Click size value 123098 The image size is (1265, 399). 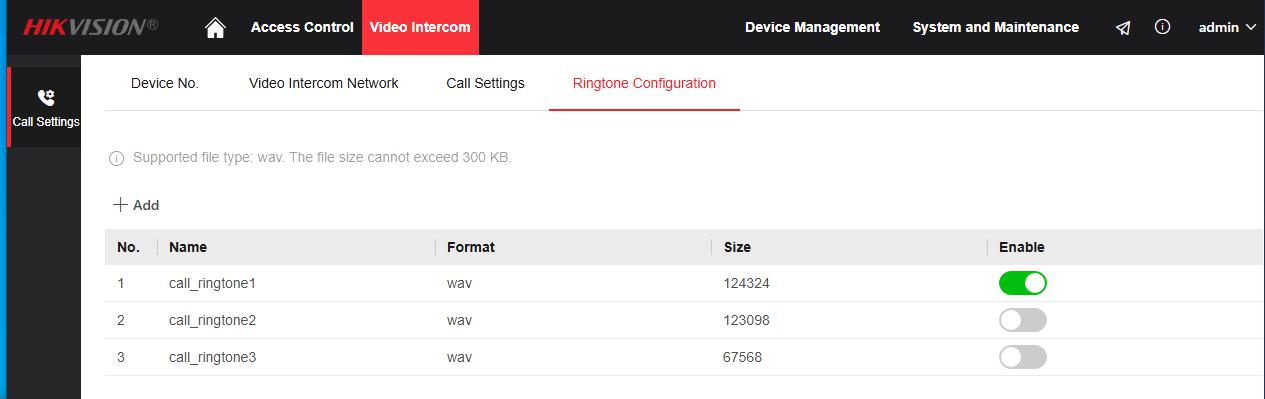(746, 320)
